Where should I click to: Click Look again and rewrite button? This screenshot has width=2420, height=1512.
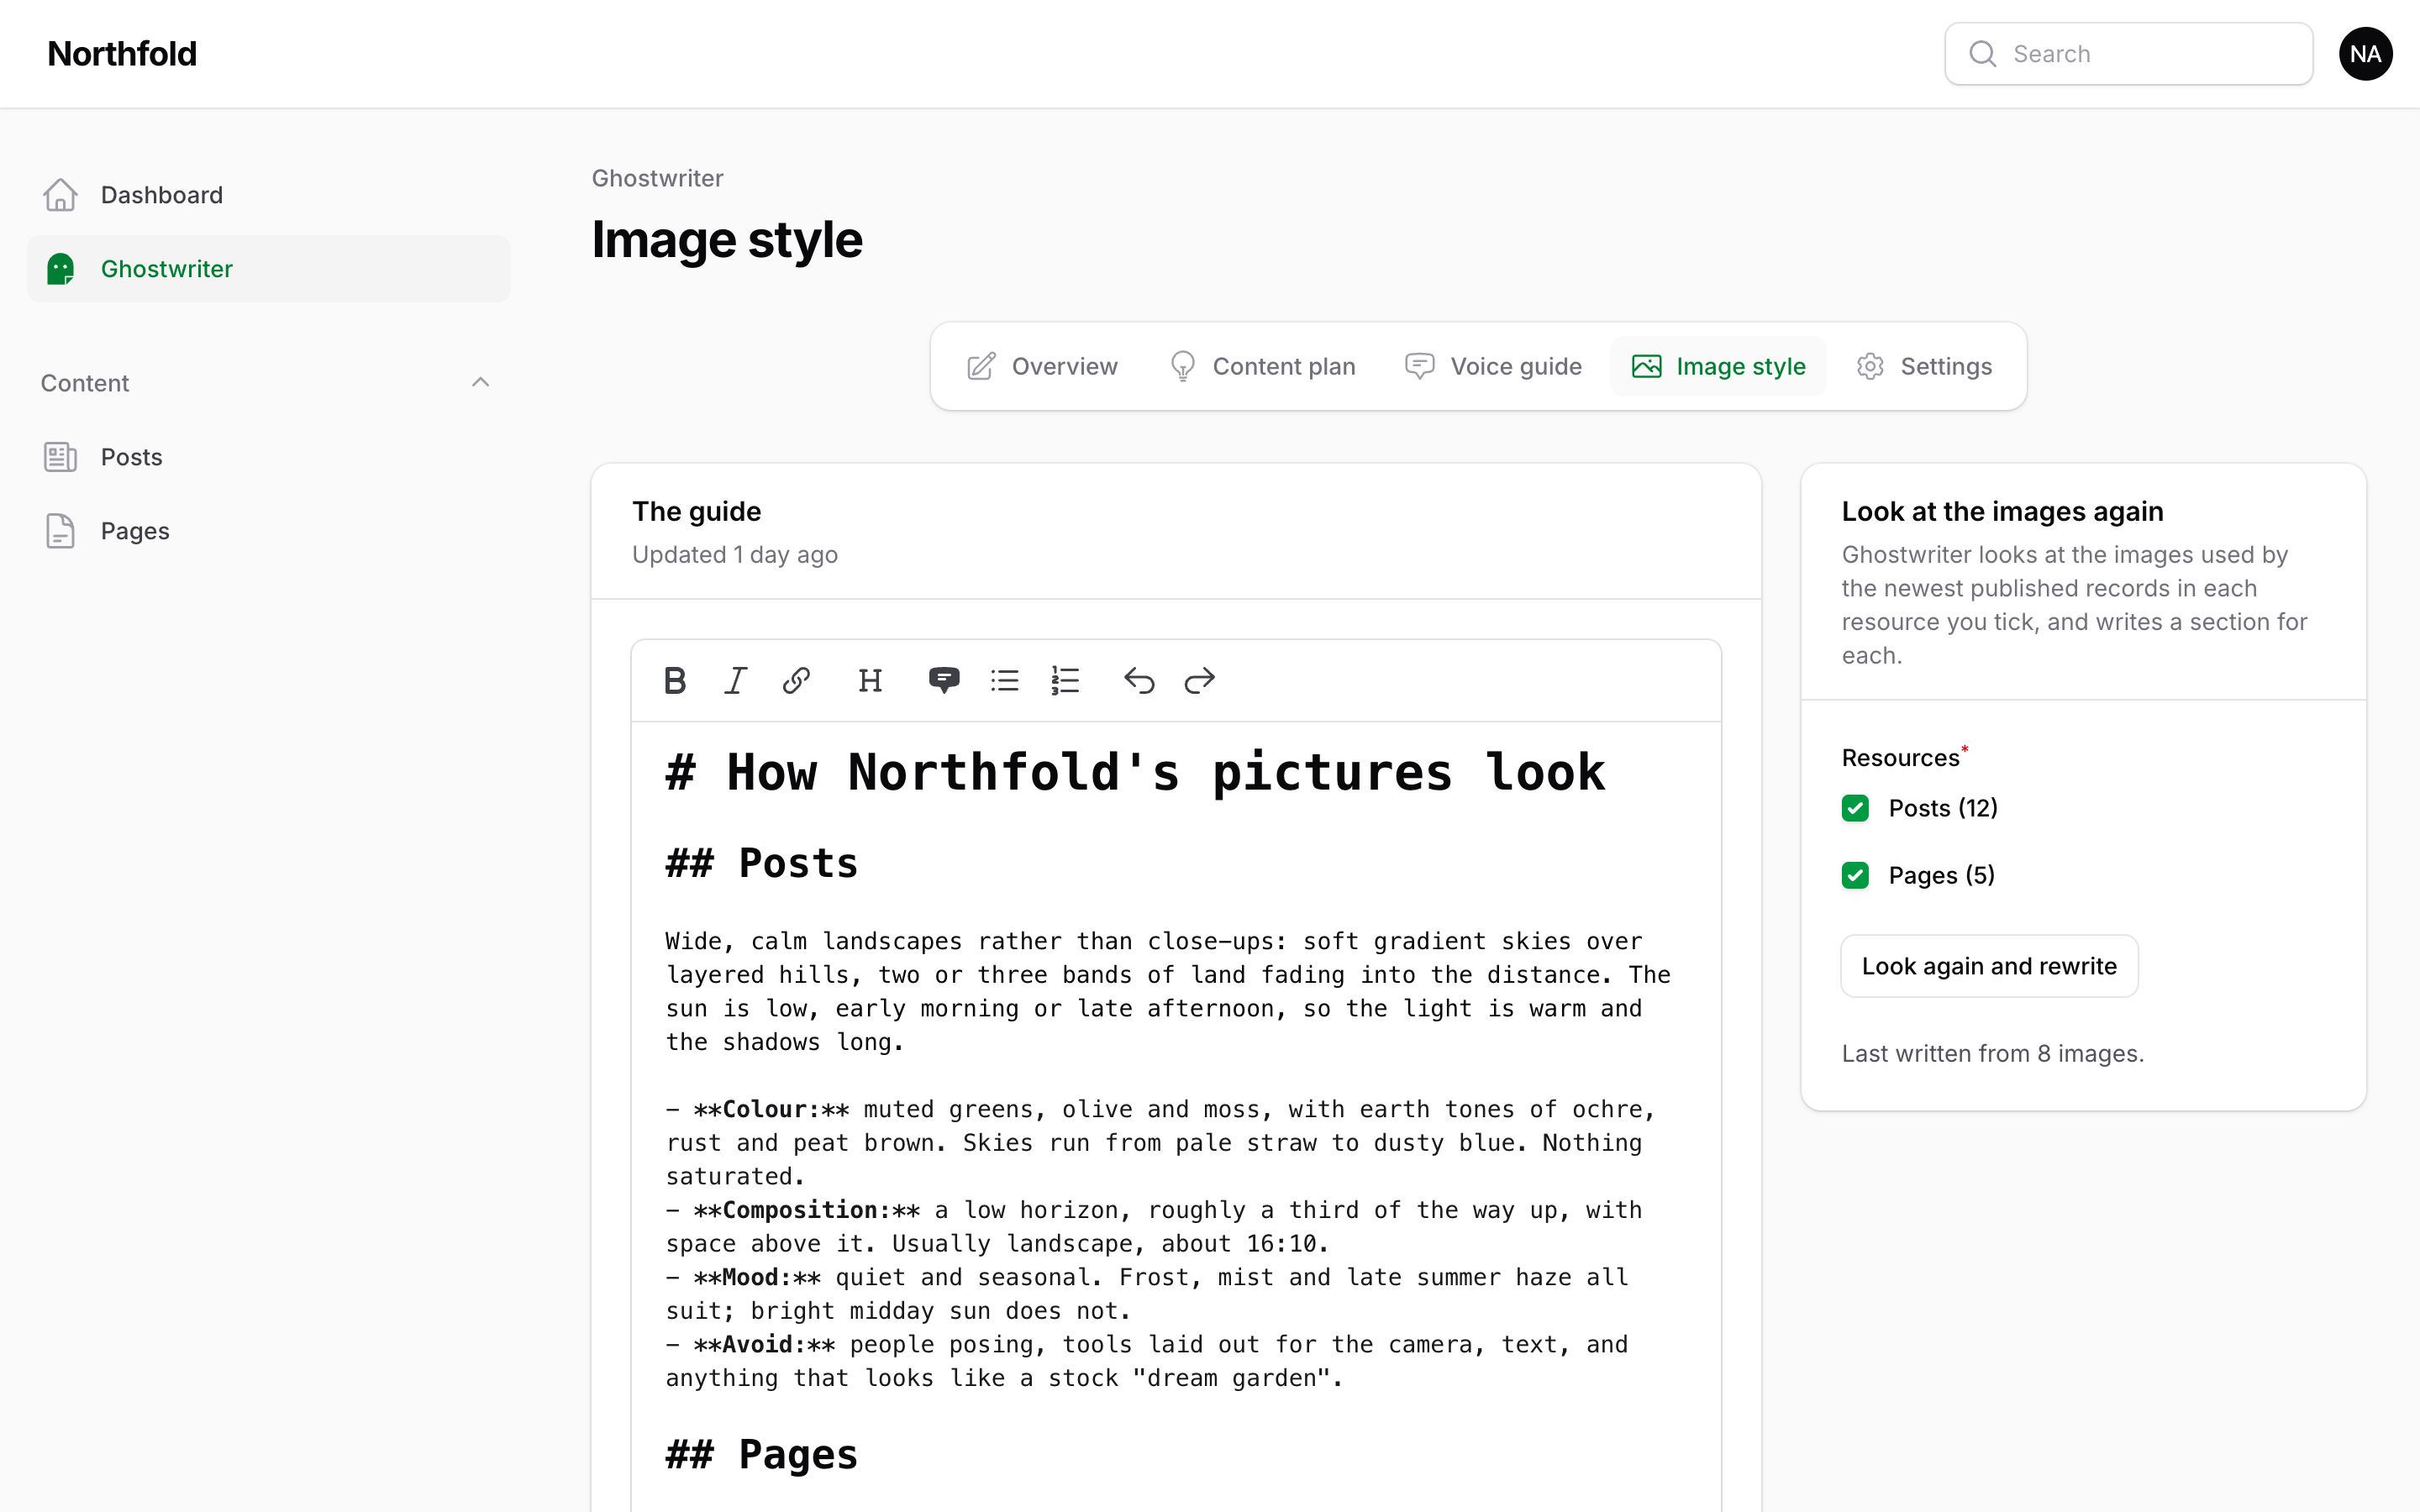coord(1989,966)
